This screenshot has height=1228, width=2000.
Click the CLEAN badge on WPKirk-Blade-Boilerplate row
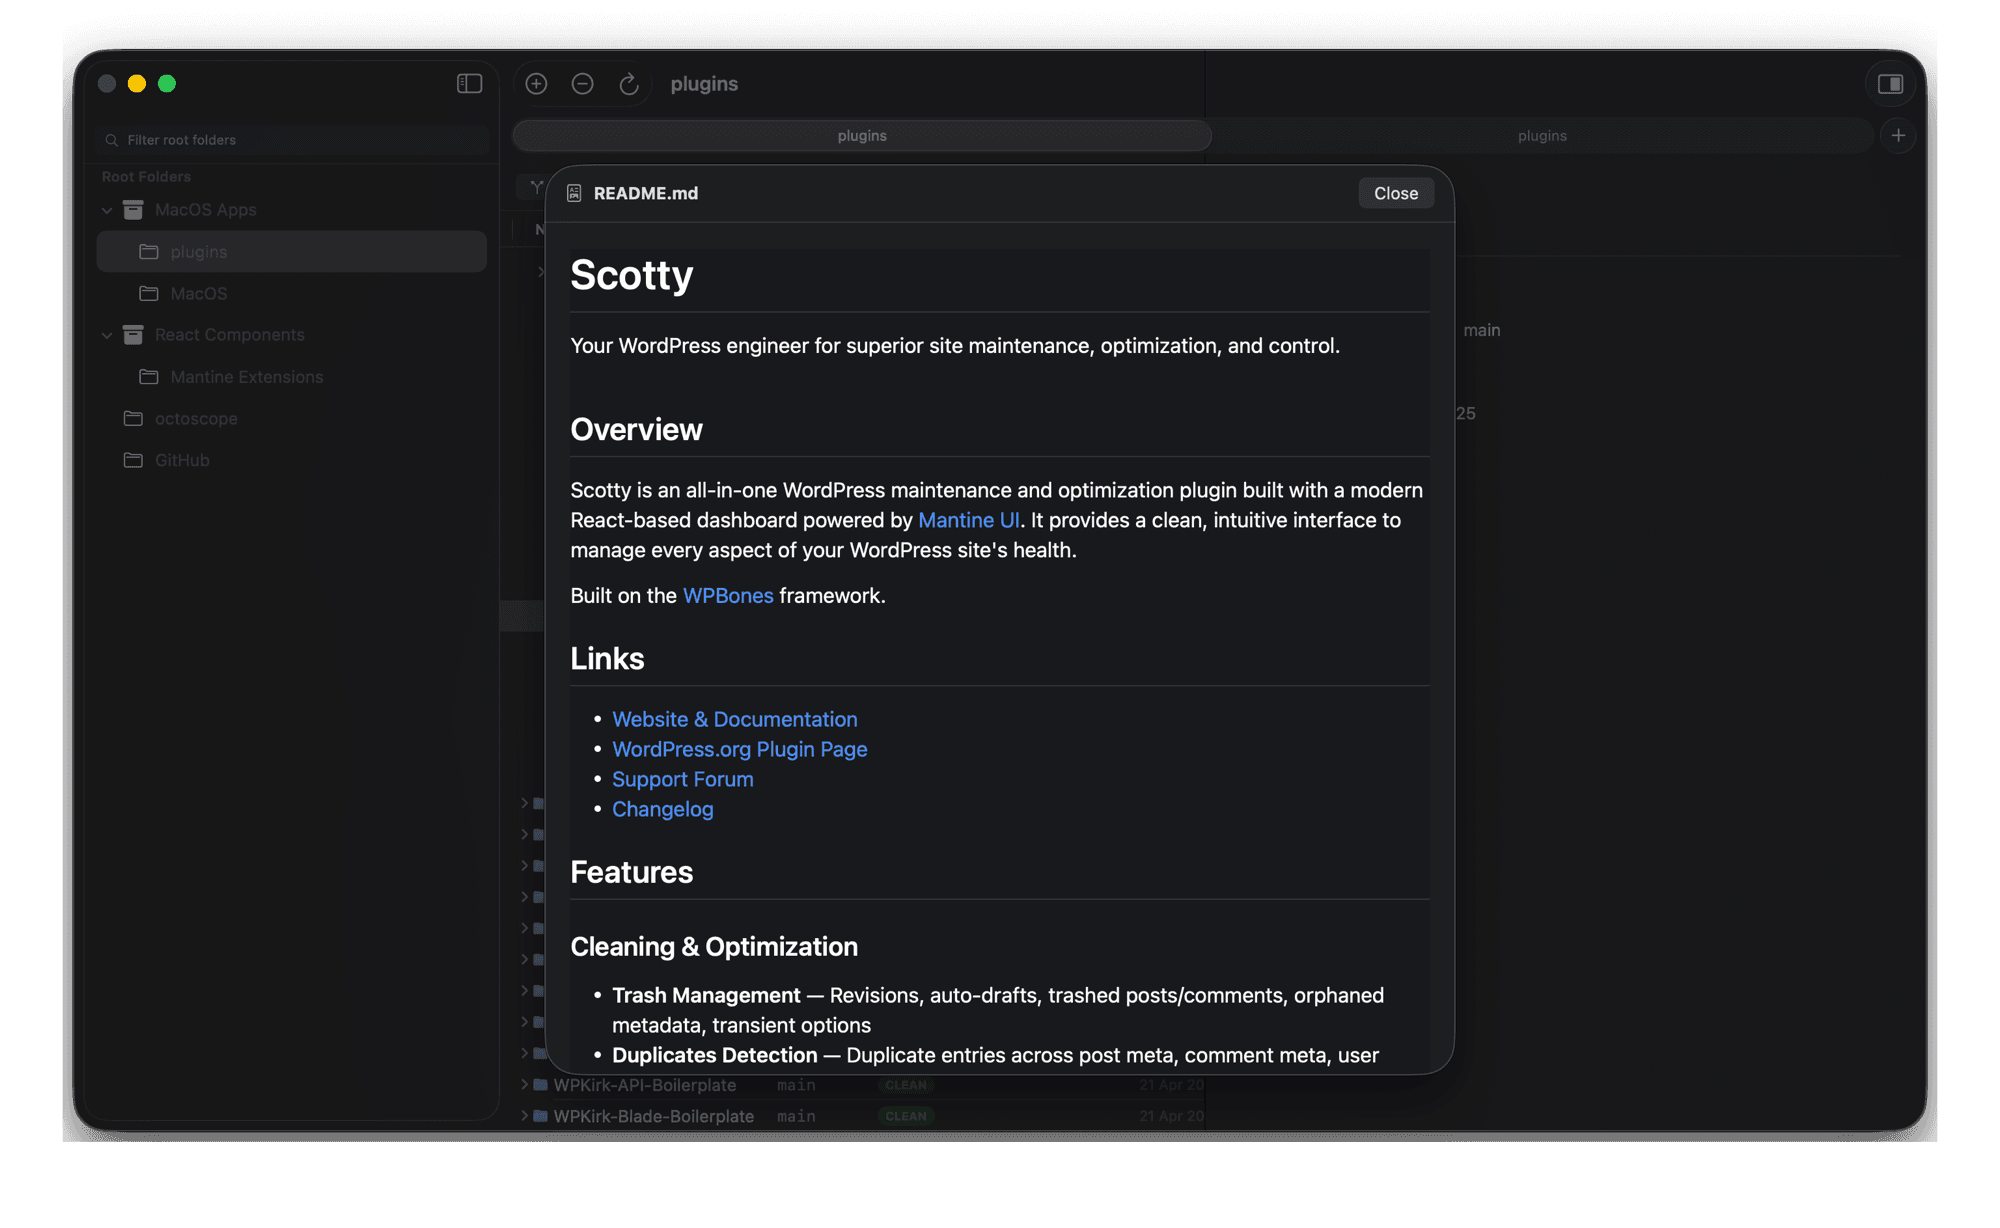tap(906, 1116)
